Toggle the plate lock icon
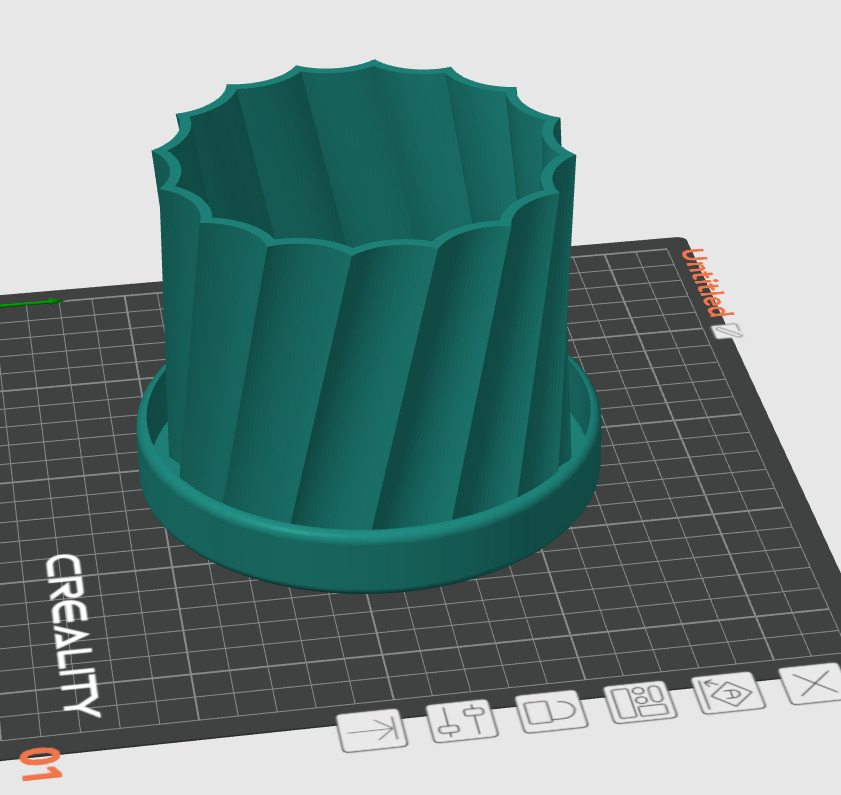Screen dimensions: 841x795 [551, 711]
